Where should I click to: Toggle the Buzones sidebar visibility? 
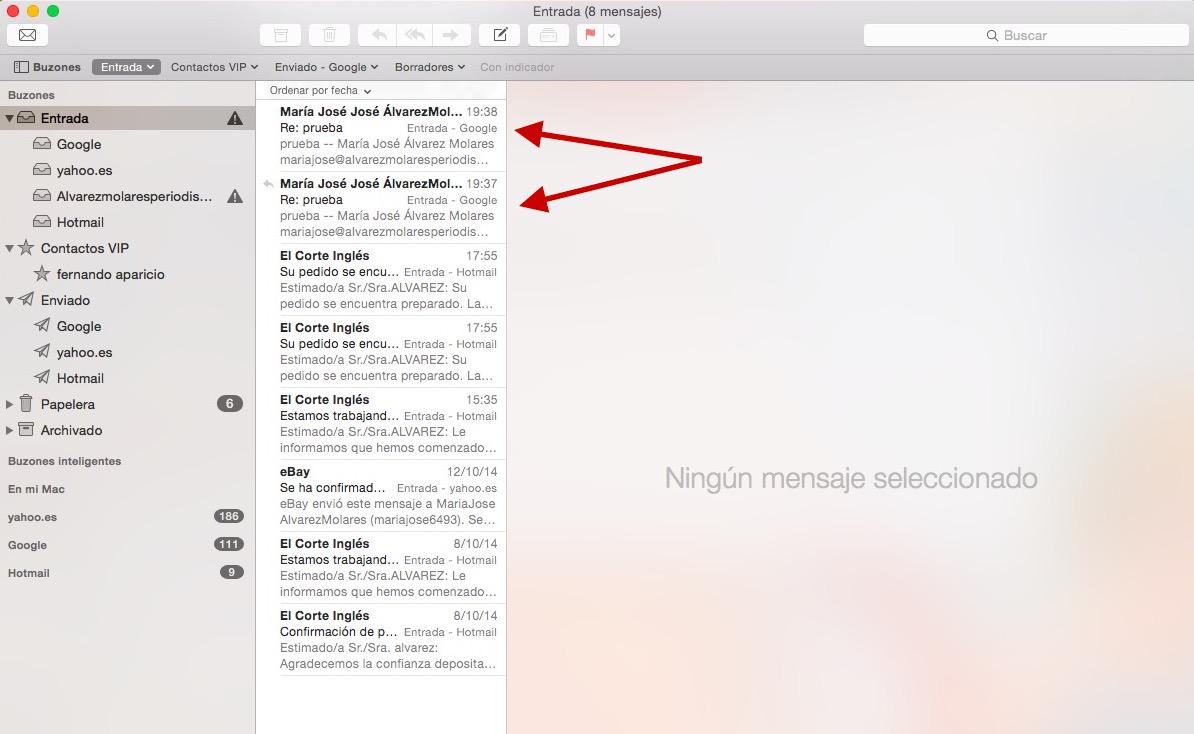pos(47,67)
